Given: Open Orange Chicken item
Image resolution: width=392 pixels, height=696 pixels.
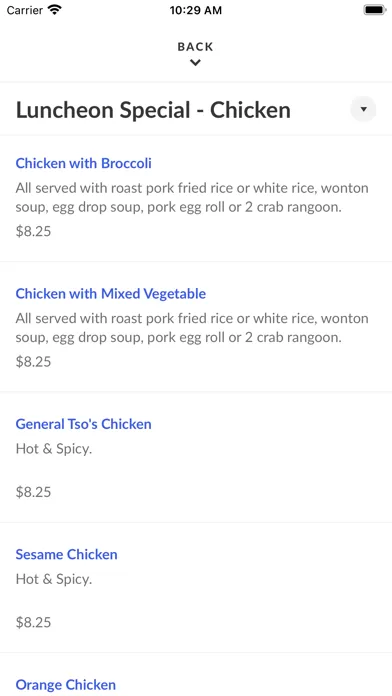Looking at the screenshot, I should pos(66,684).
